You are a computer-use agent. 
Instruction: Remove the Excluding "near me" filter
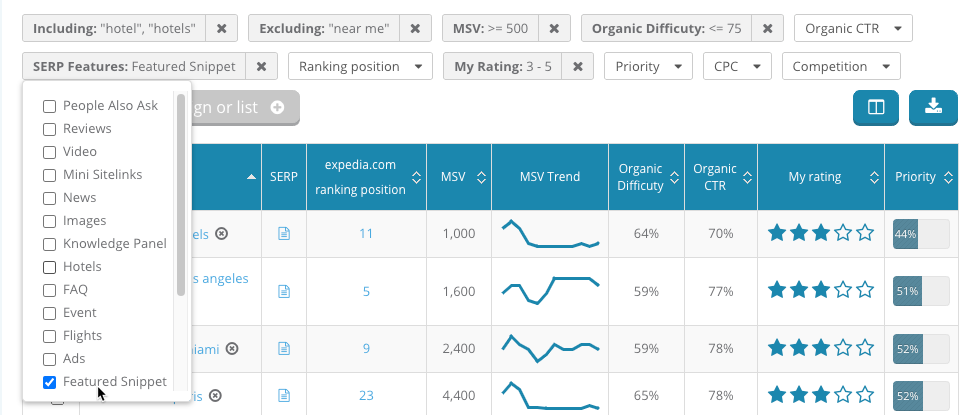coord(414,29)
